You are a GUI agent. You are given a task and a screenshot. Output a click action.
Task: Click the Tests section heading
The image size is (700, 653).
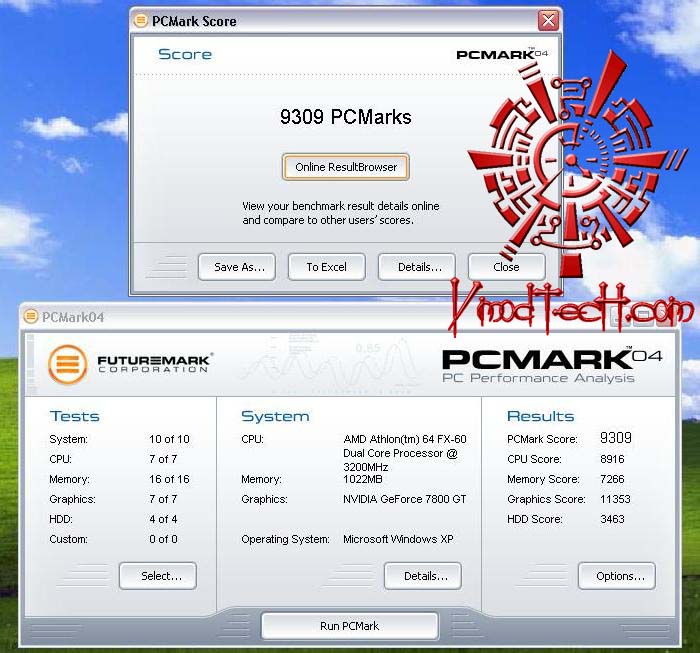coord(75,416)
